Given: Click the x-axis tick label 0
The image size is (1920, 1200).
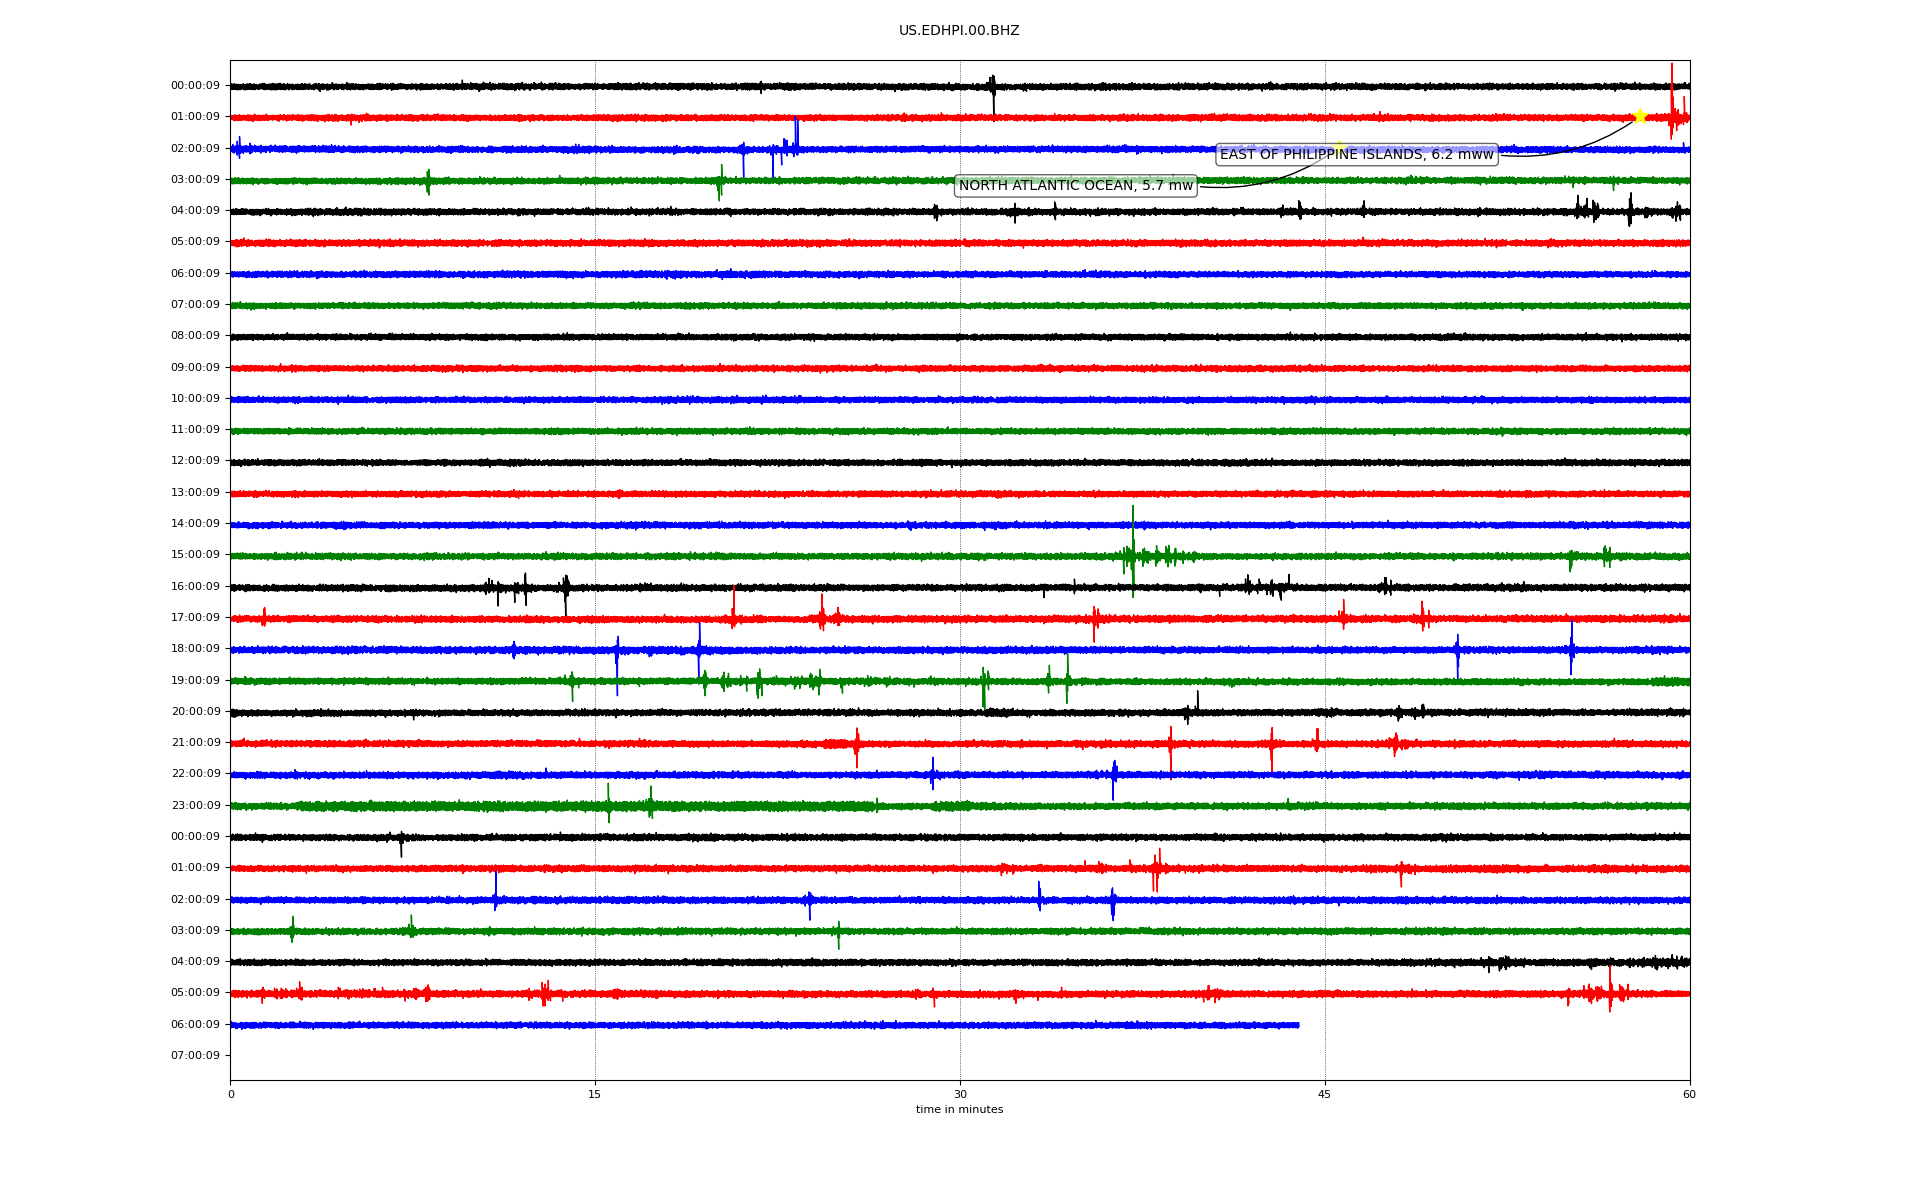Looking at the screenshot, I should point(231,1094).
